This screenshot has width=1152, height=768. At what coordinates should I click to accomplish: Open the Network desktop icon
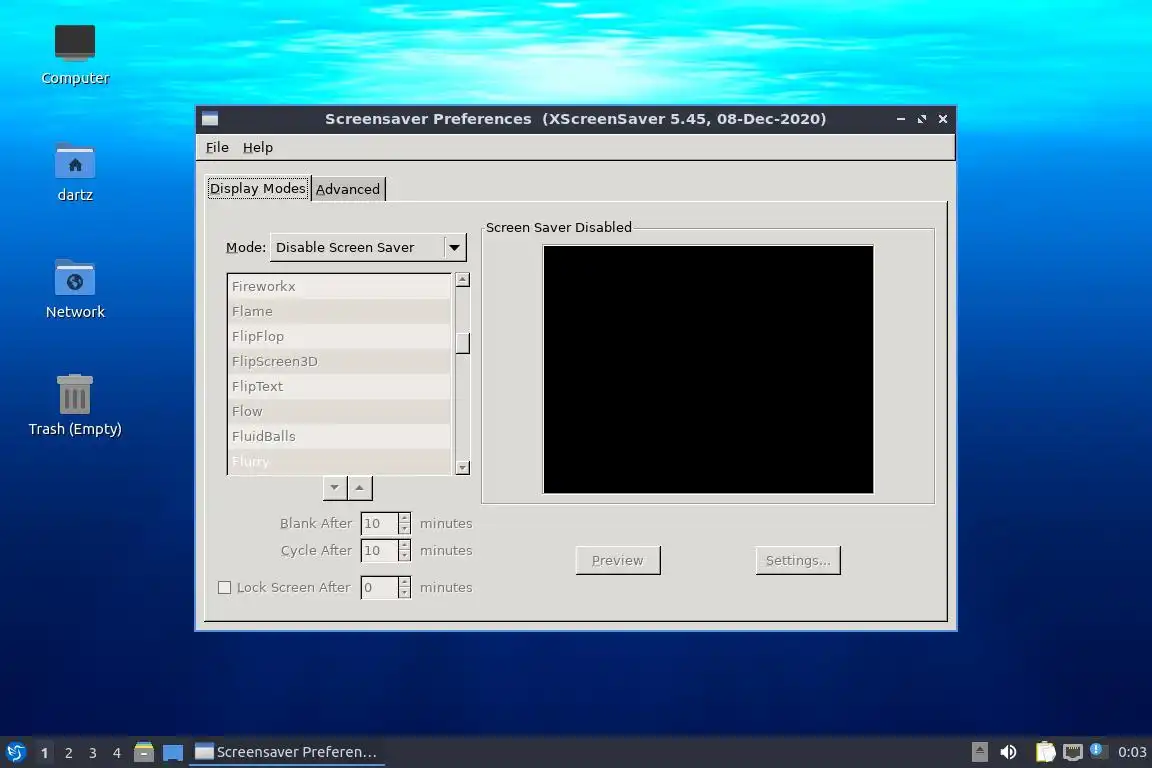tap(75, 290)
